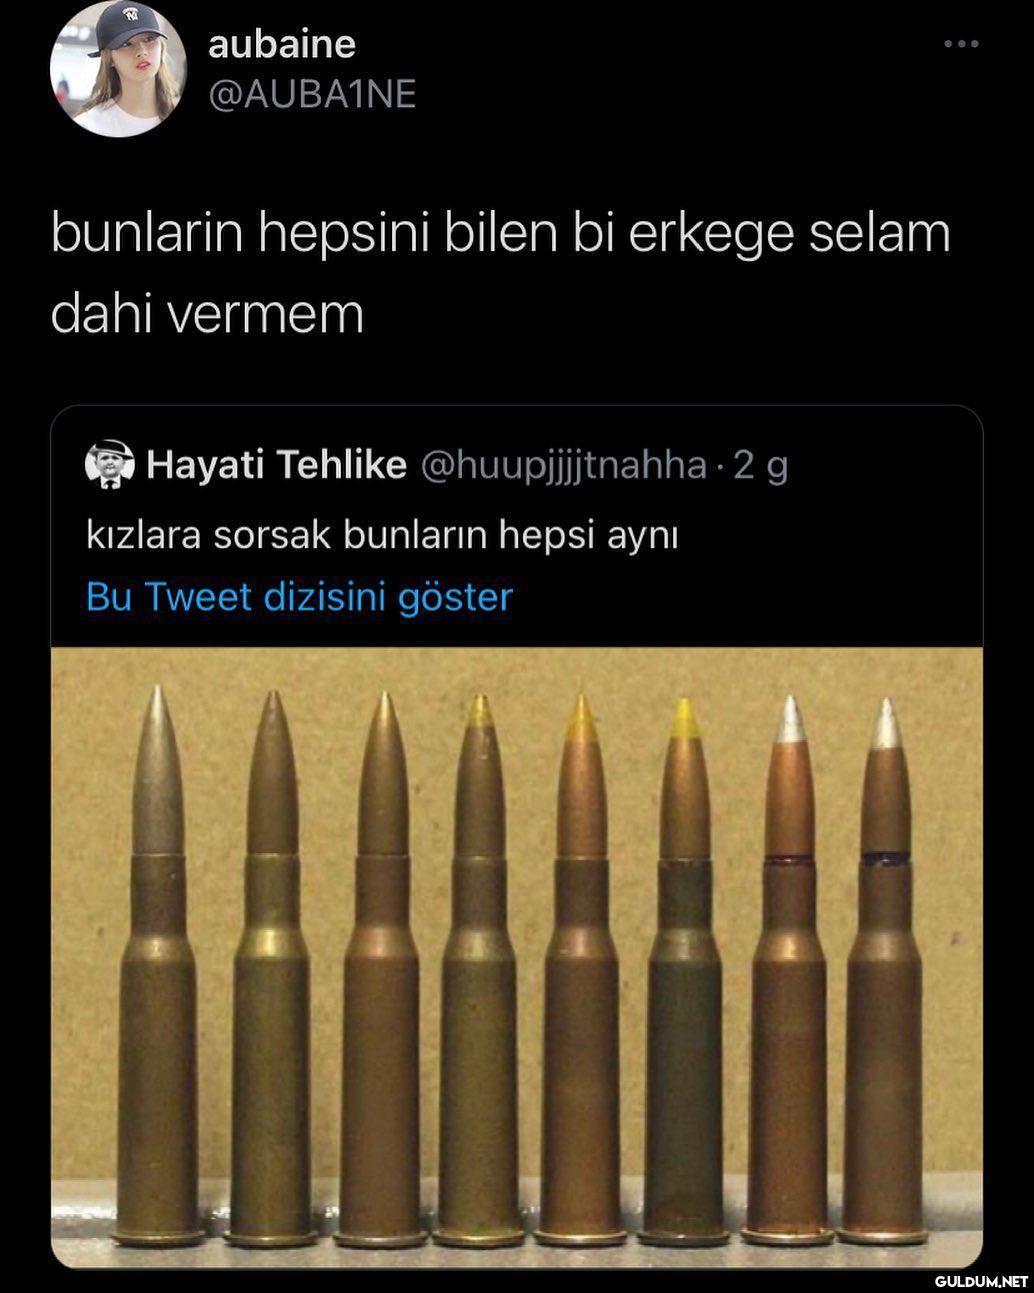Click the bright yellow-tipped bullet

684,970
